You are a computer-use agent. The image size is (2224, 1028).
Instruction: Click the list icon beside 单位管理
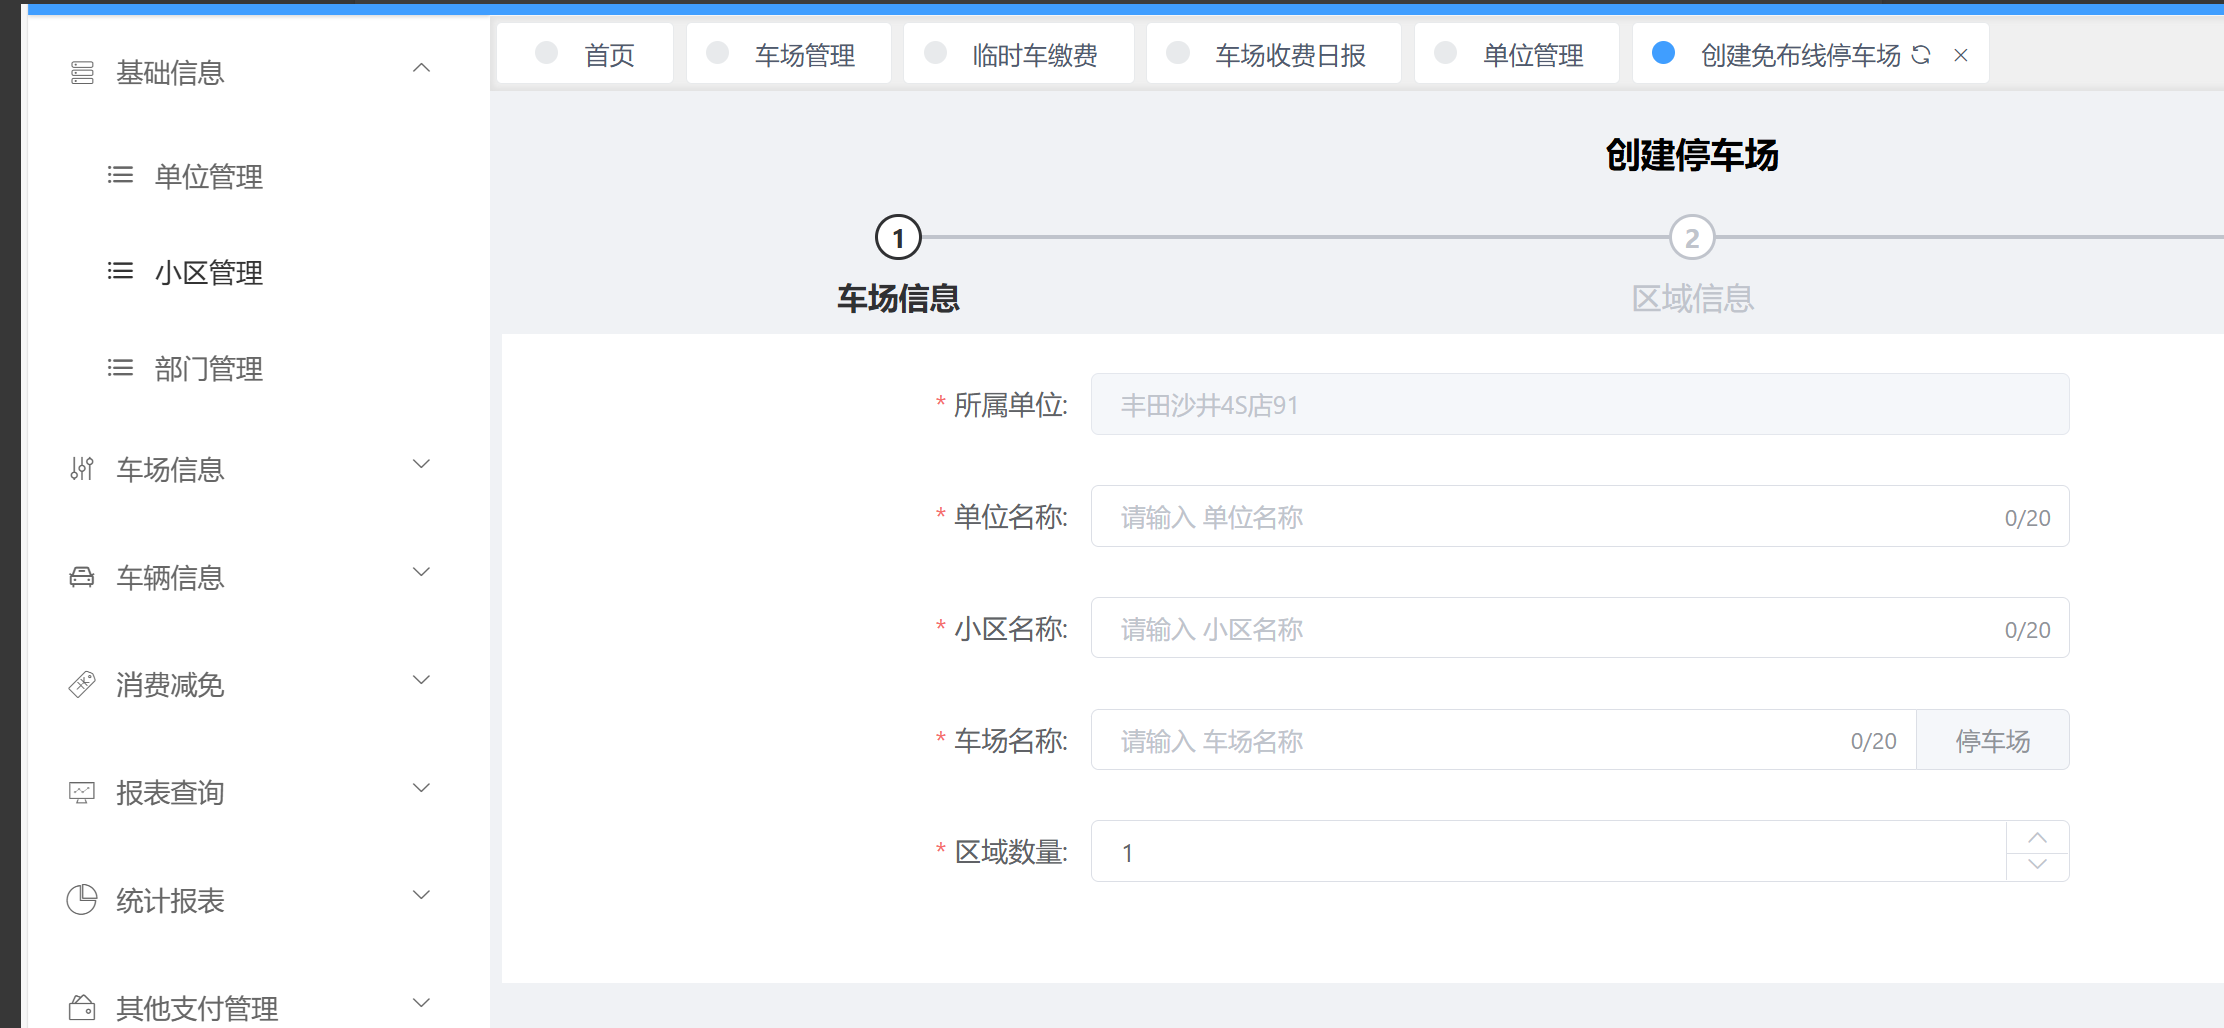(120, 176)
